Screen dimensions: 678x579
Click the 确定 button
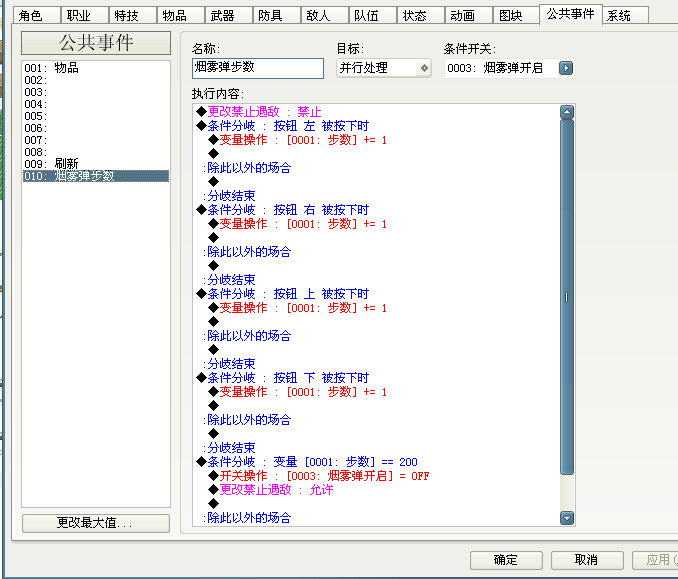click(506, 560)
